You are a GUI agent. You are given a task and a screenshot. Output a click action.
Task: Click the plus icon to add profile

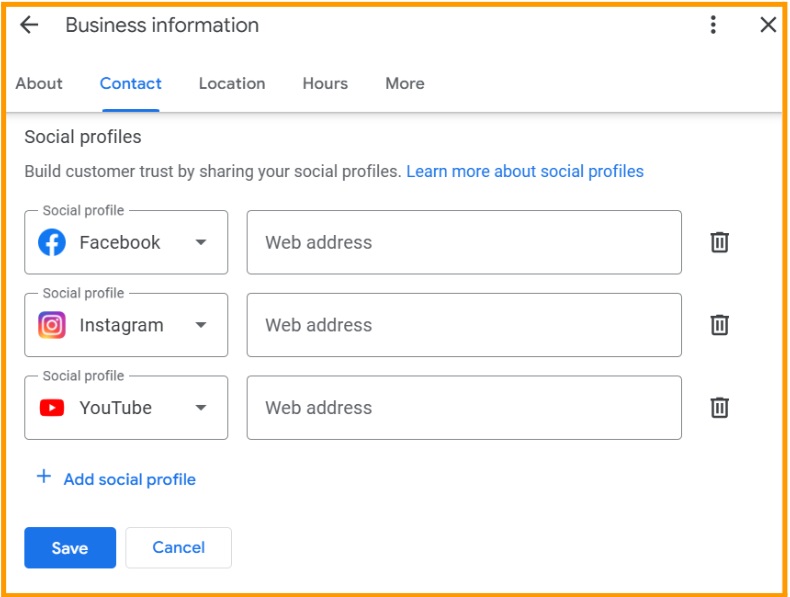pyautogui.click(x=43, y=477)
